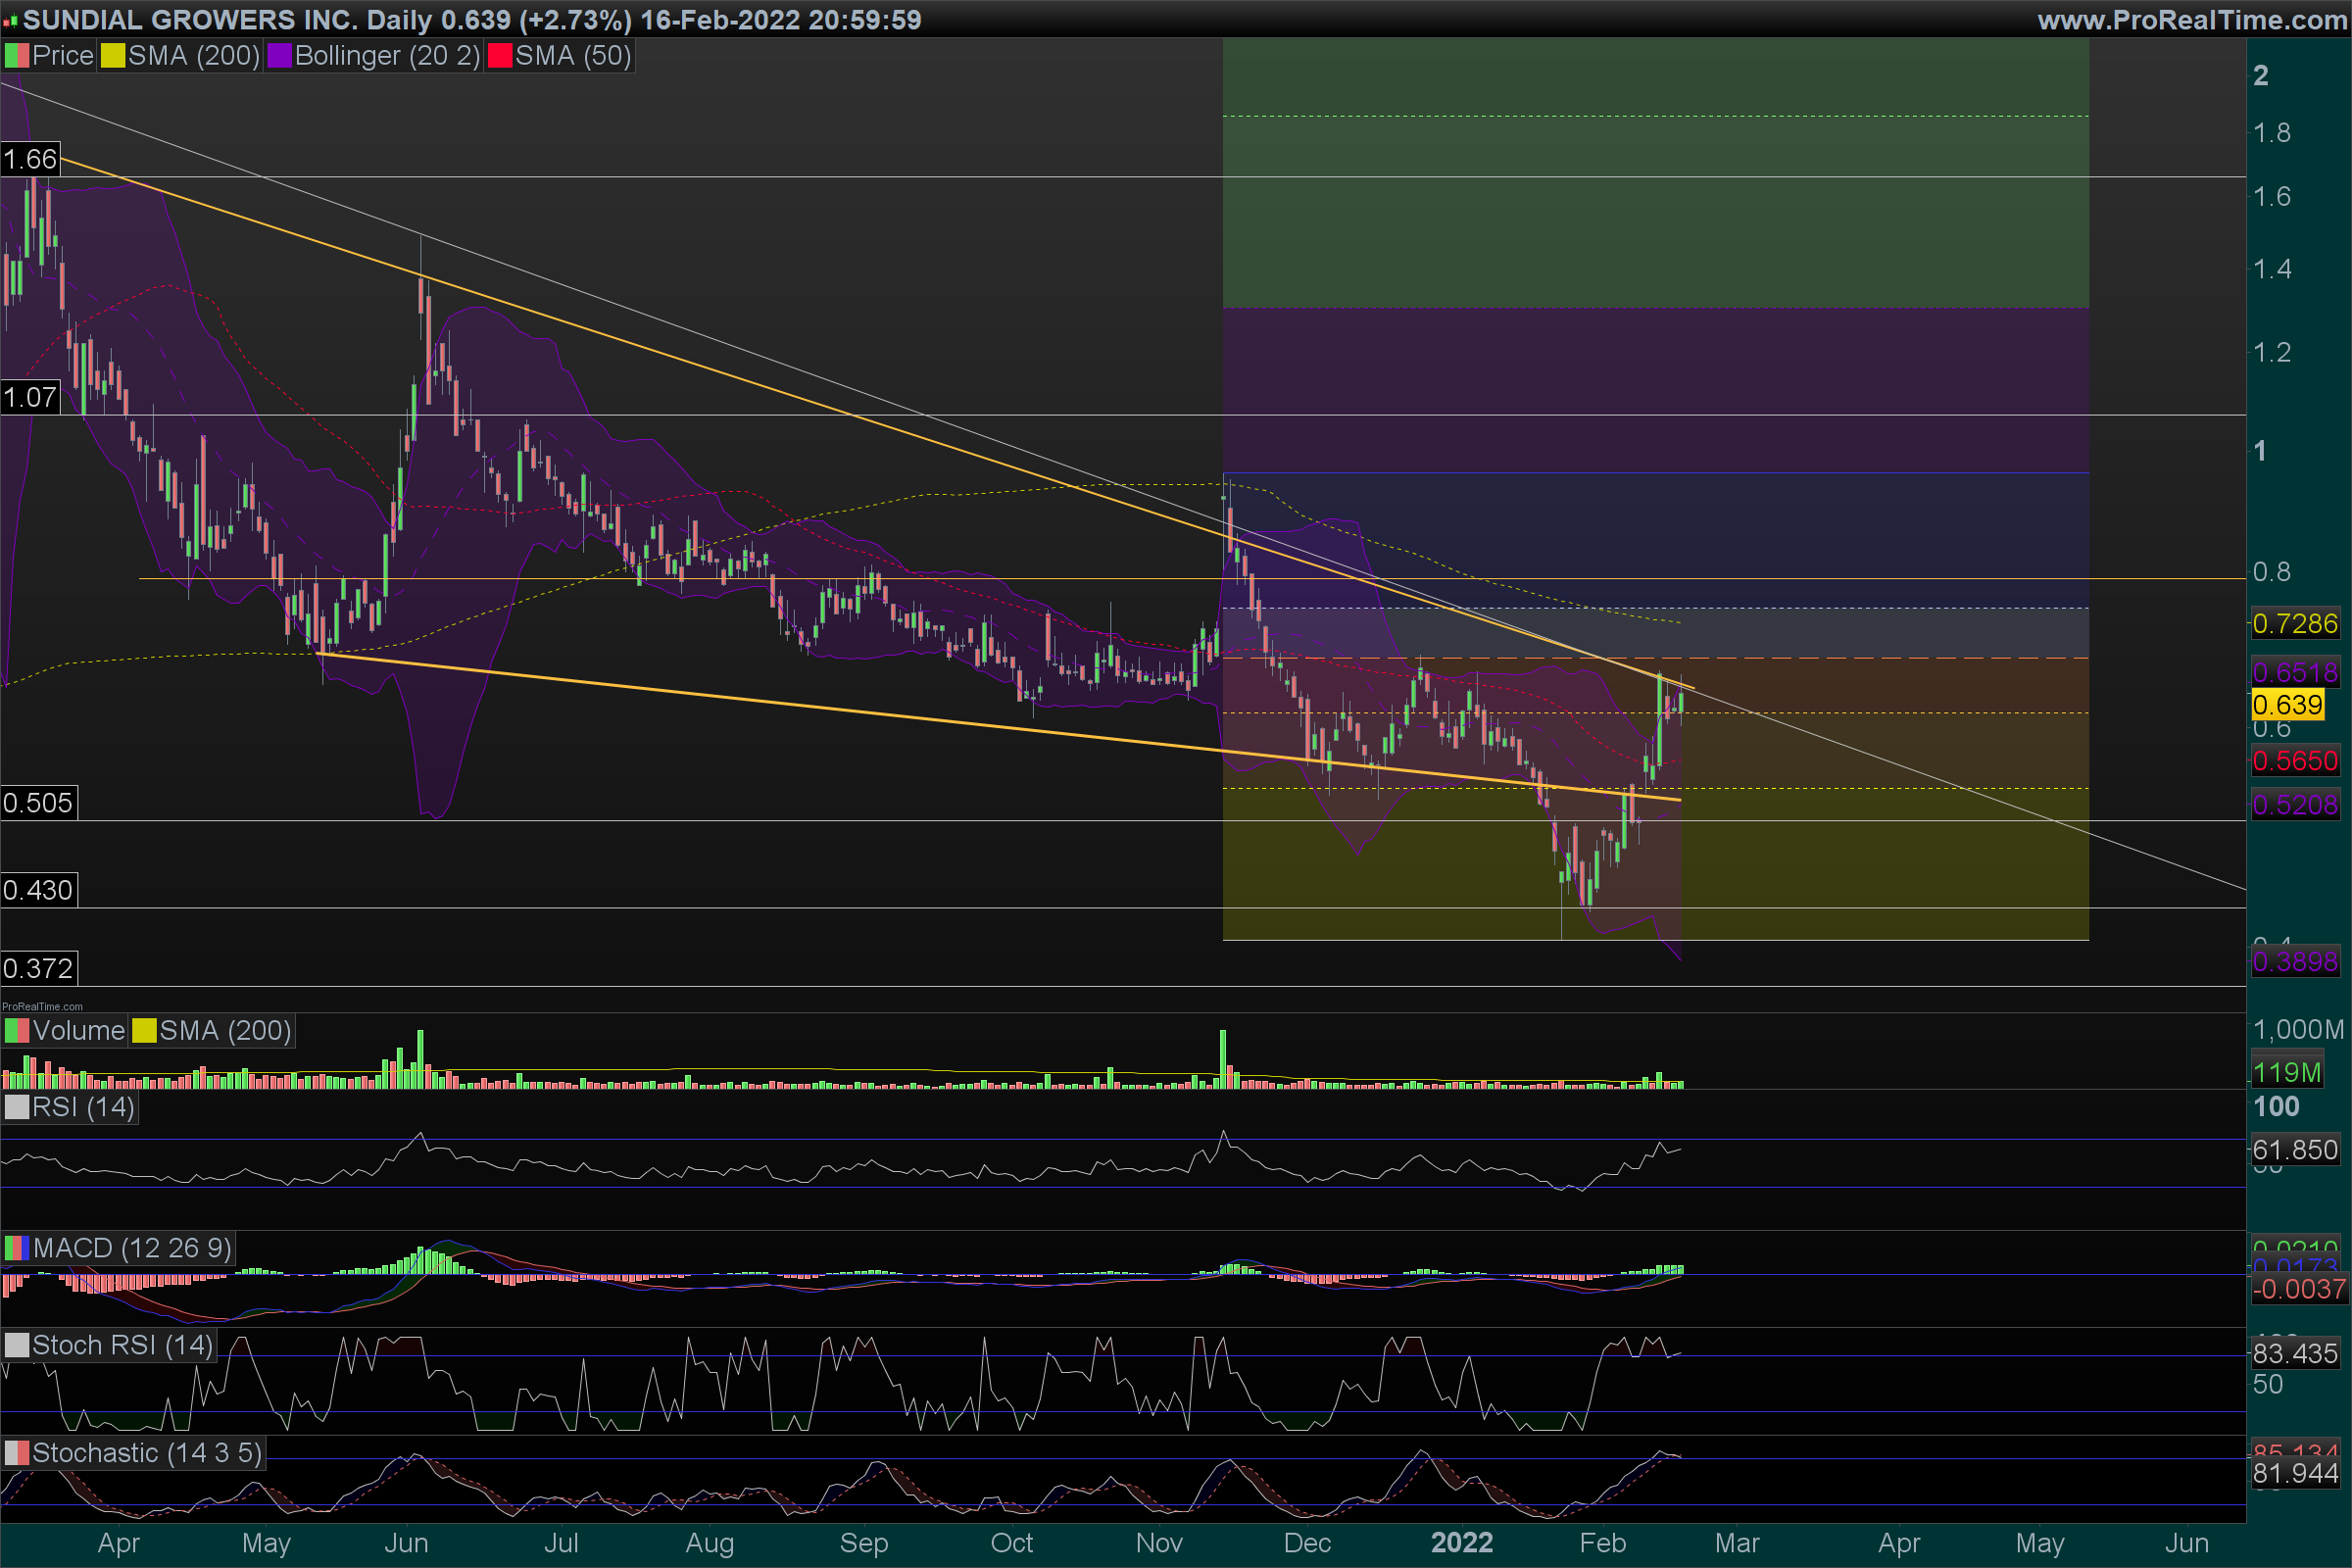The image size is (2352, 1568).
Task: Click the 1.66 horizontal line price label
Action: [x=30, y=159]
